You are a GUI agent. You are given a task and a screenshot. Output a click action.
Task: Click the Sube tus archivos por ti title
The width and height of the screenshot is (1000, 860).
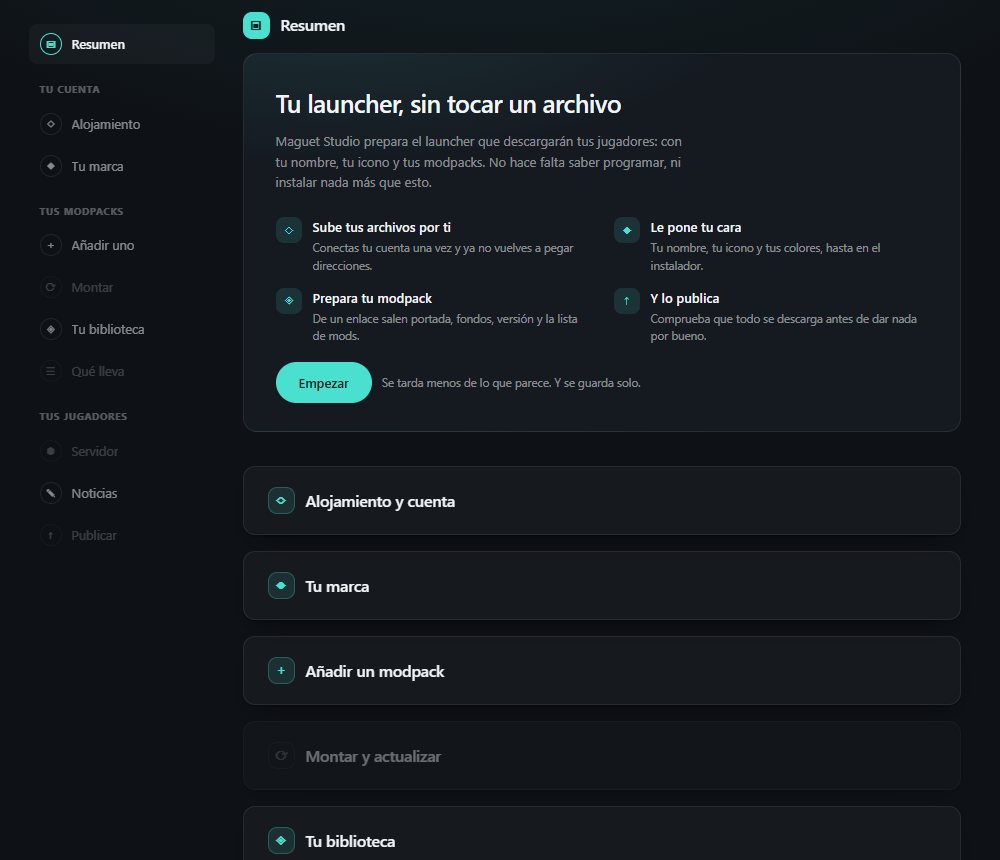[381, 227]
